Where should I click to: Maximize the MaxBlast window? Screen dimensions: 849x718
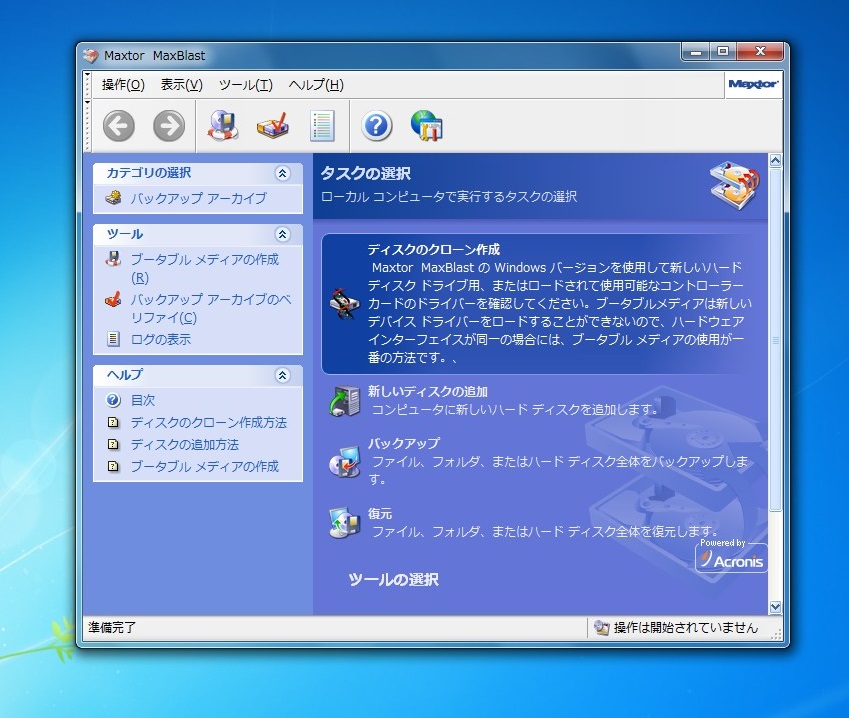pos(723,51)
